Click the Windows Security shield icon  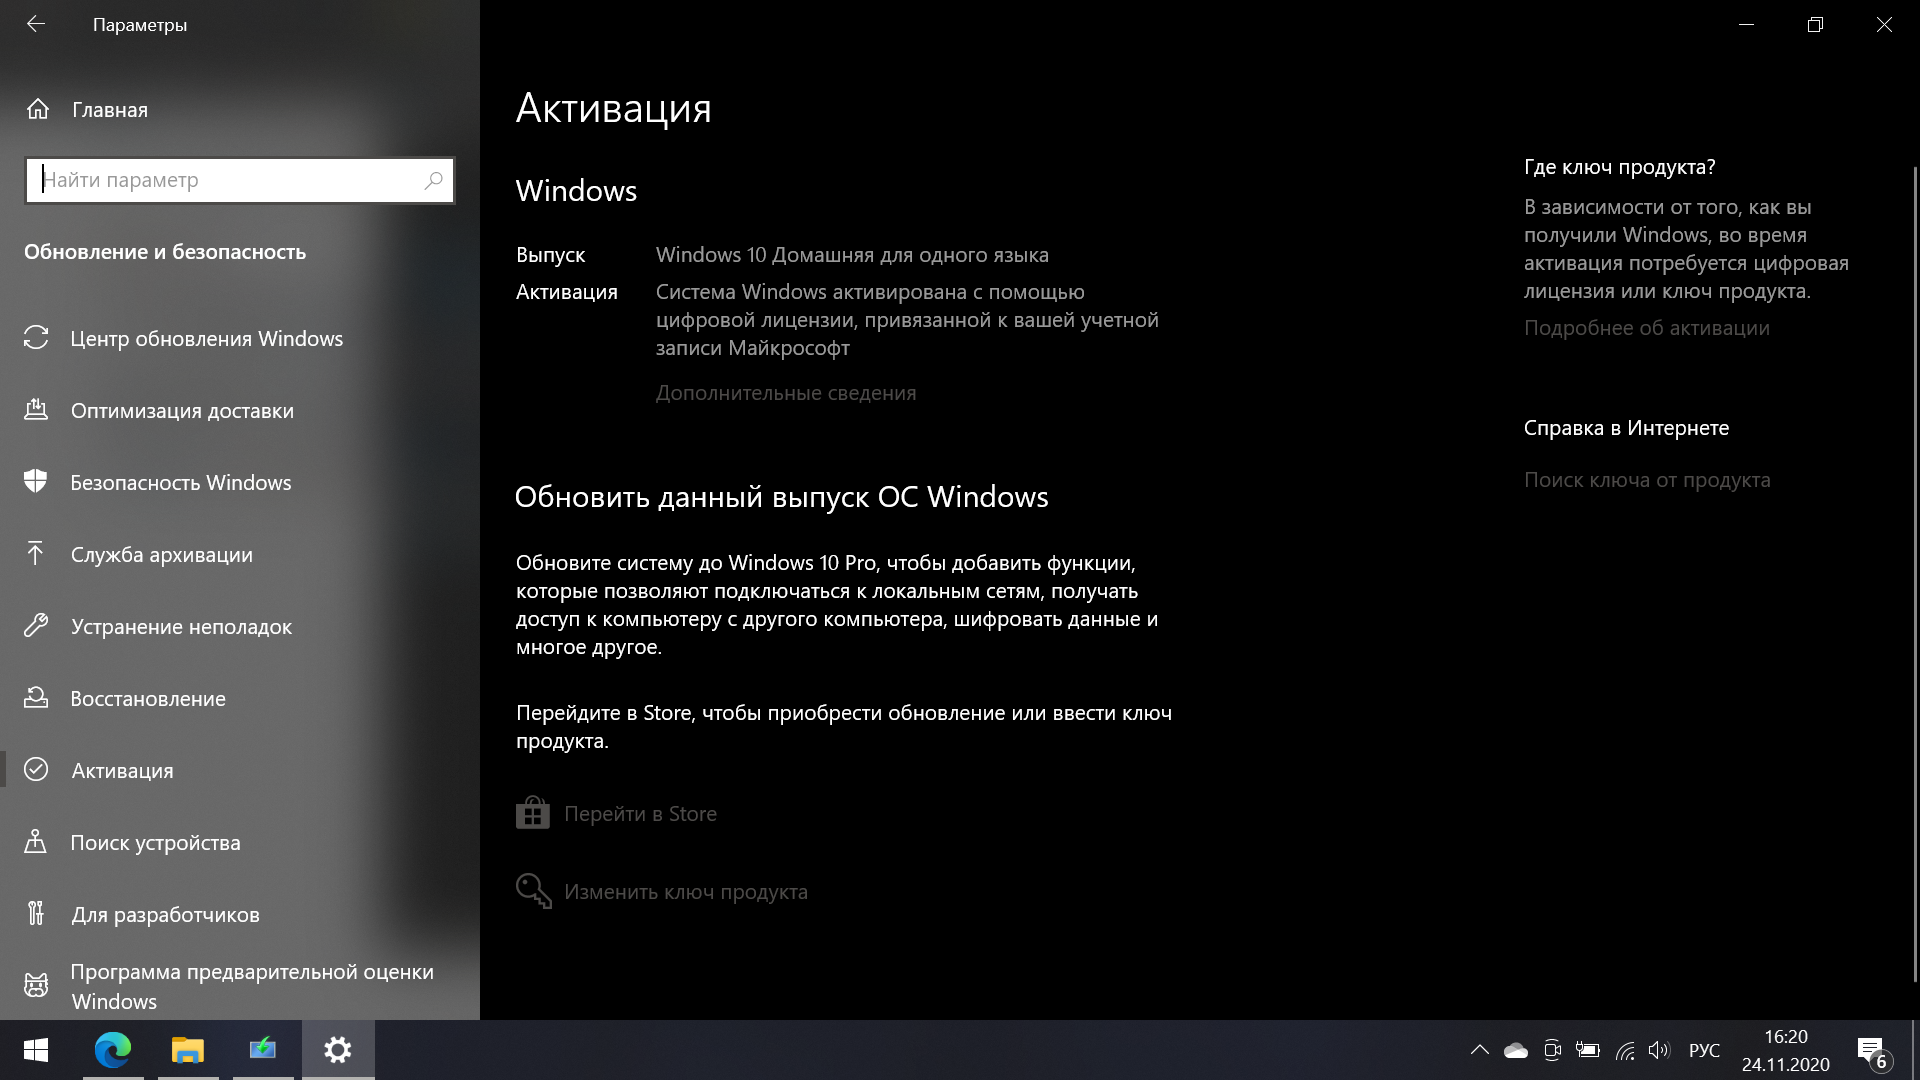(36, 481)
